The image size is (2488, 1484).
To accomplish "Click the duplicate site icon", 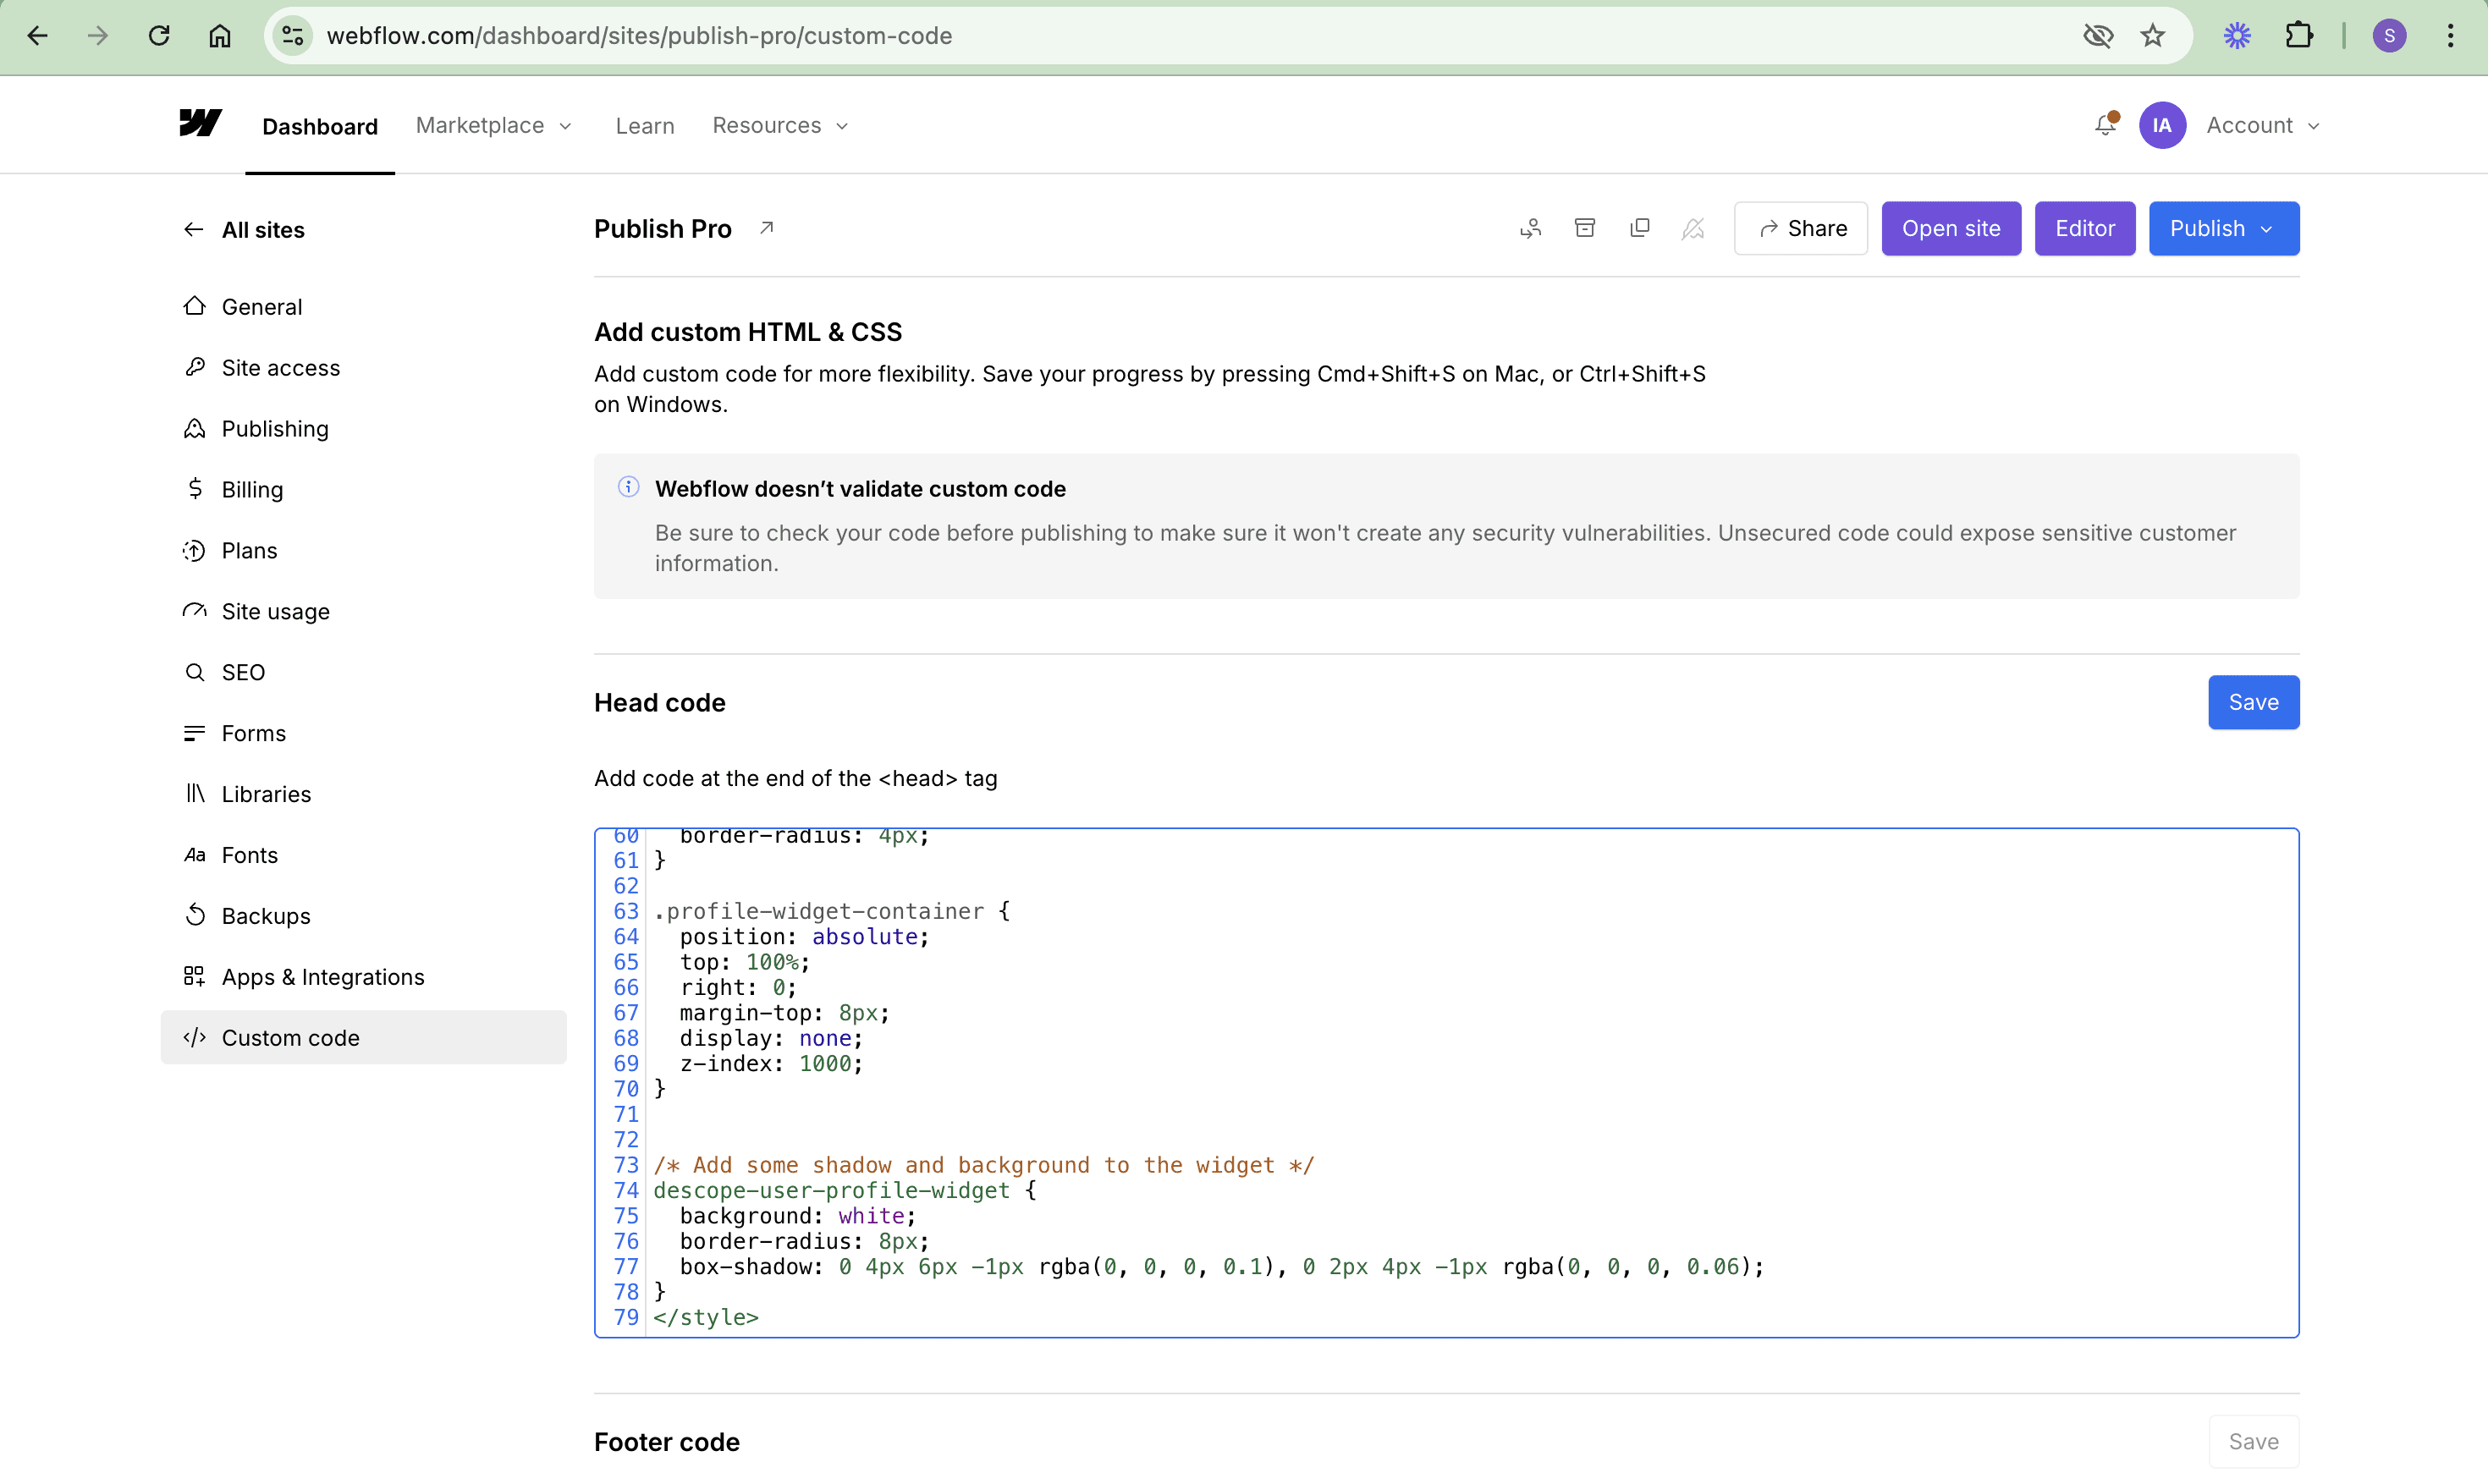I will coord(1639,228).
